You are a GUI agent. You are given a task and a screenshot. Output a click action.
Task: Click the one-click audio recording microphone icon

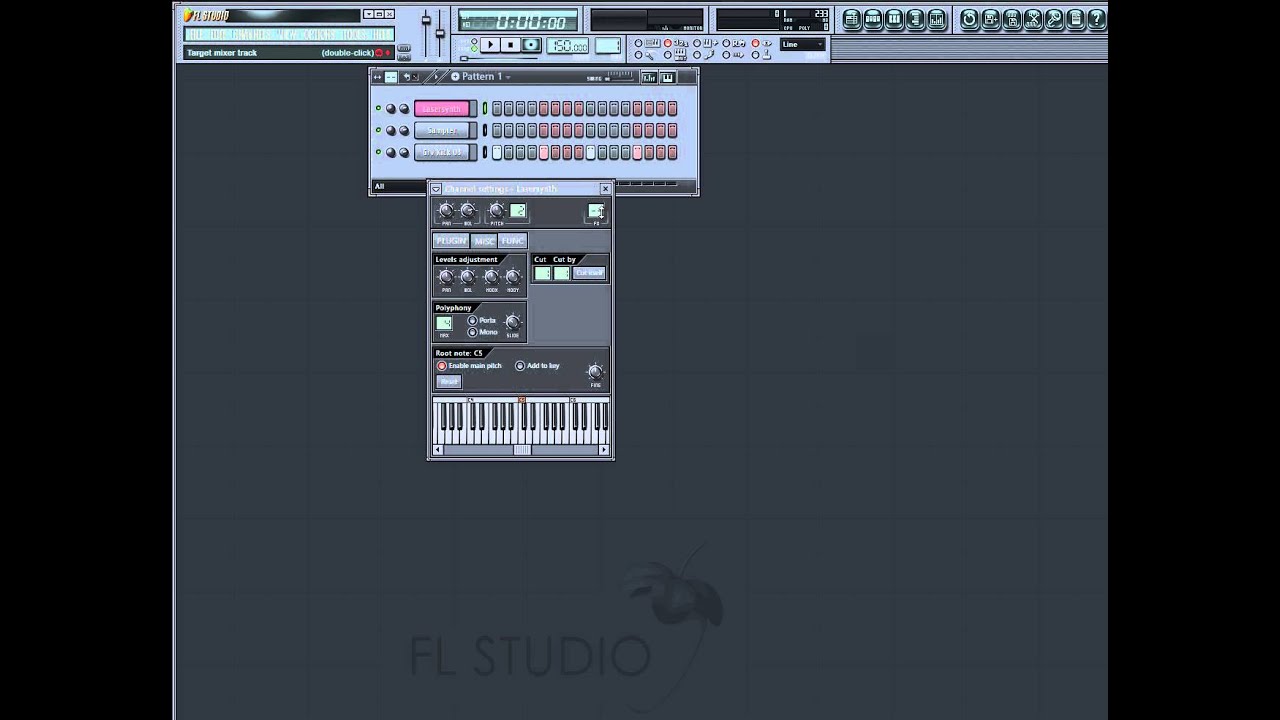tap(1054, 19)
